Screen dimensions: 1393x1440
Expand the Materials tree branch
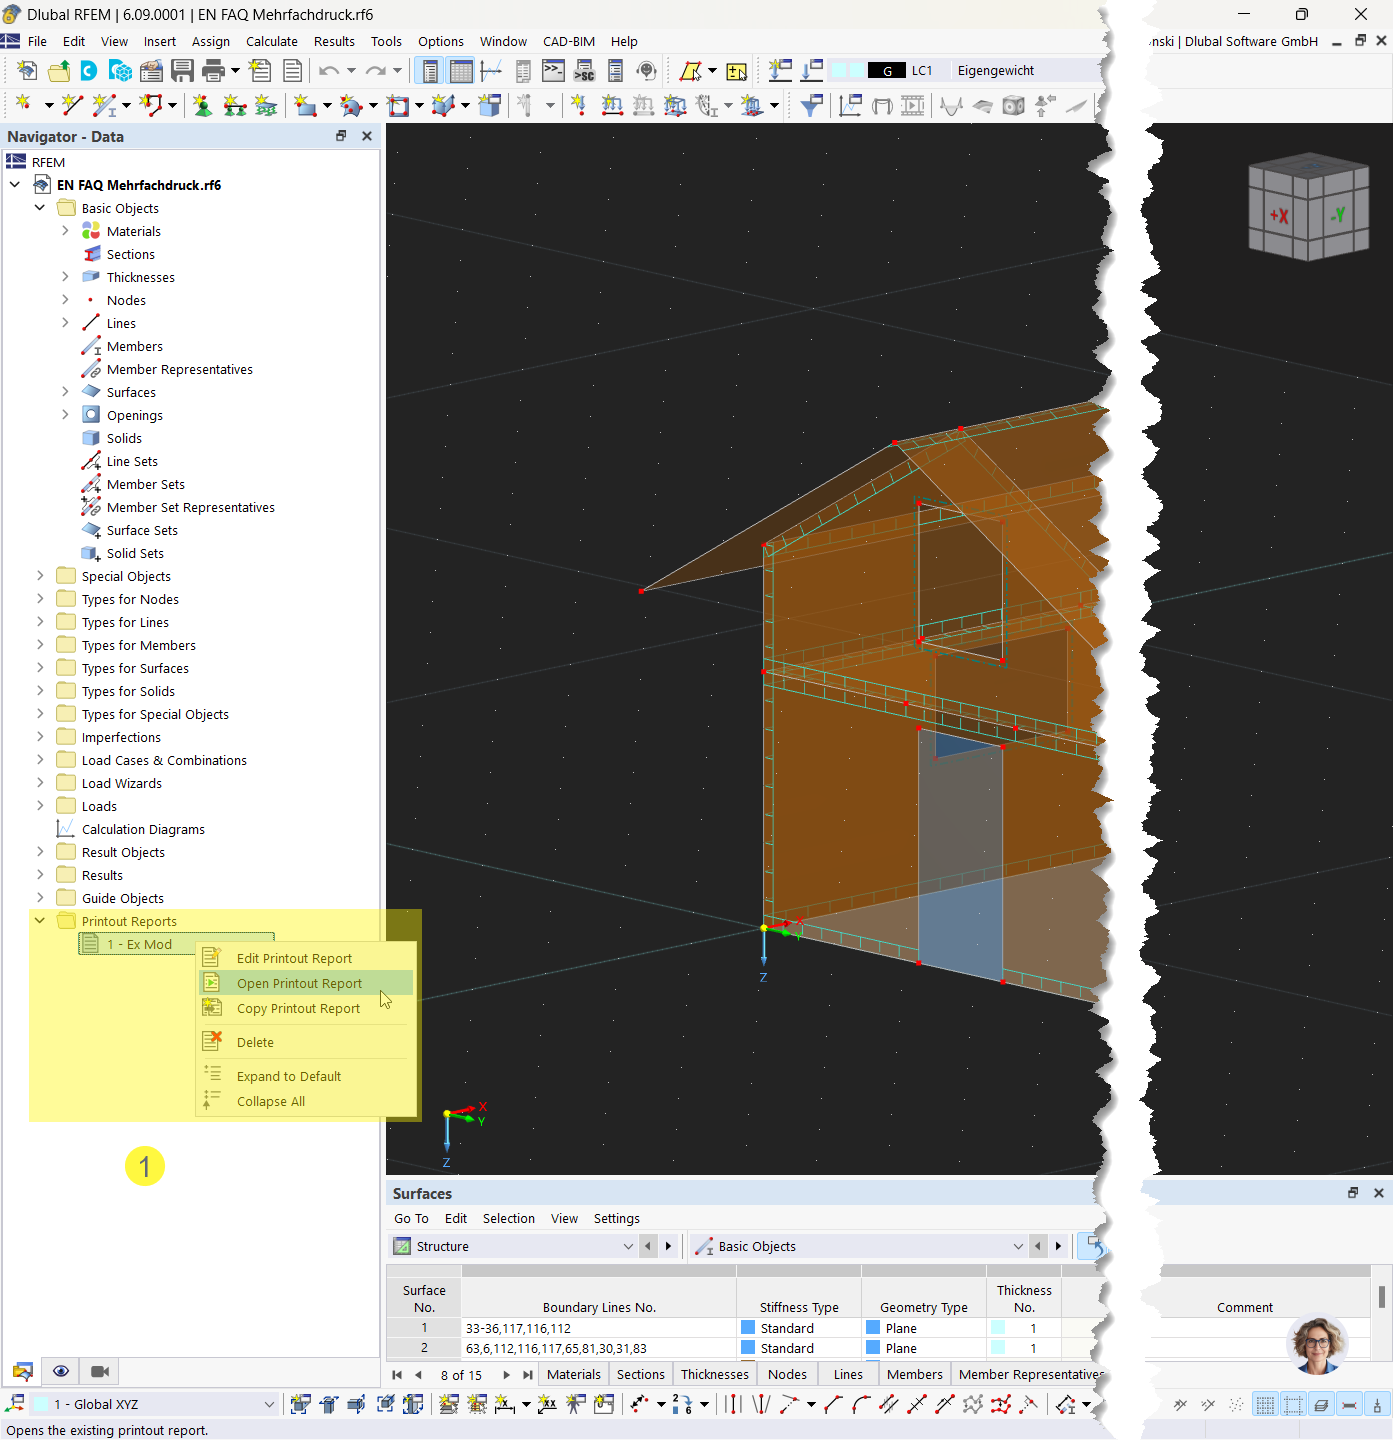(x=65, y=231)
